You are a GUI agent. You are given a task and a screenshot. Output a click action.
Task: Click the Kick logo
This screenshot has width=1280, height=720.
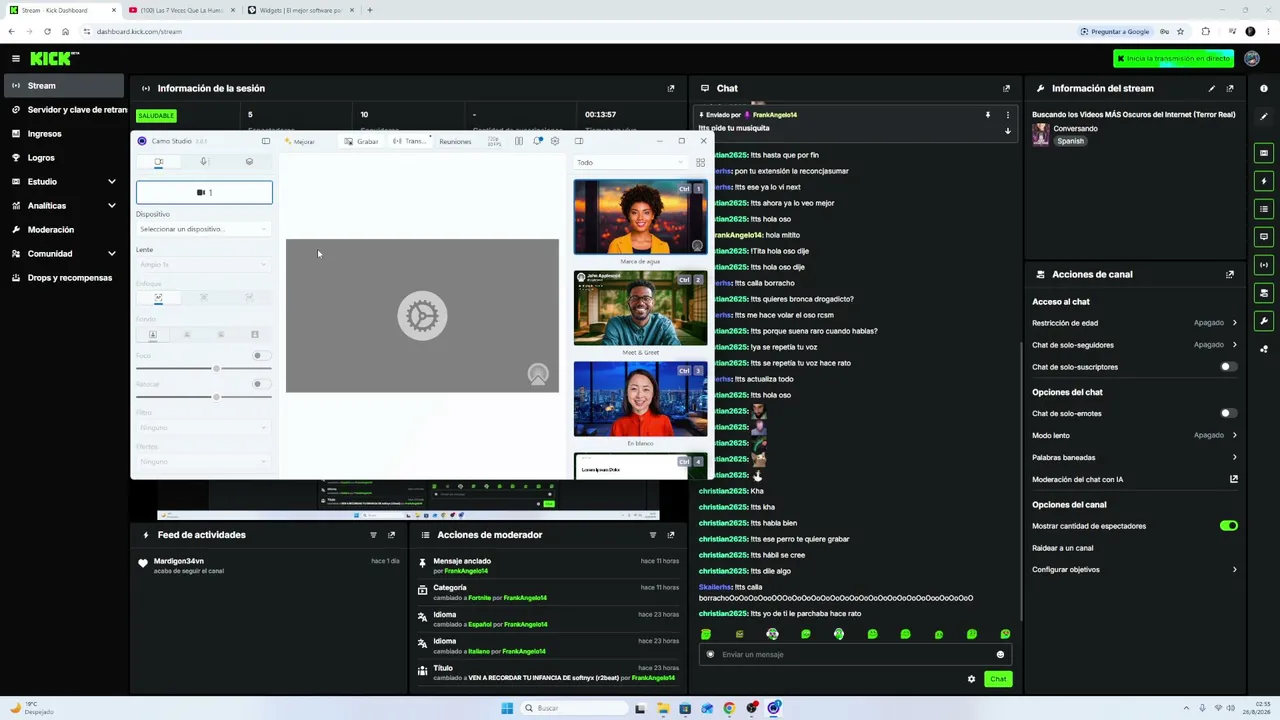click(x=55, y=59)
